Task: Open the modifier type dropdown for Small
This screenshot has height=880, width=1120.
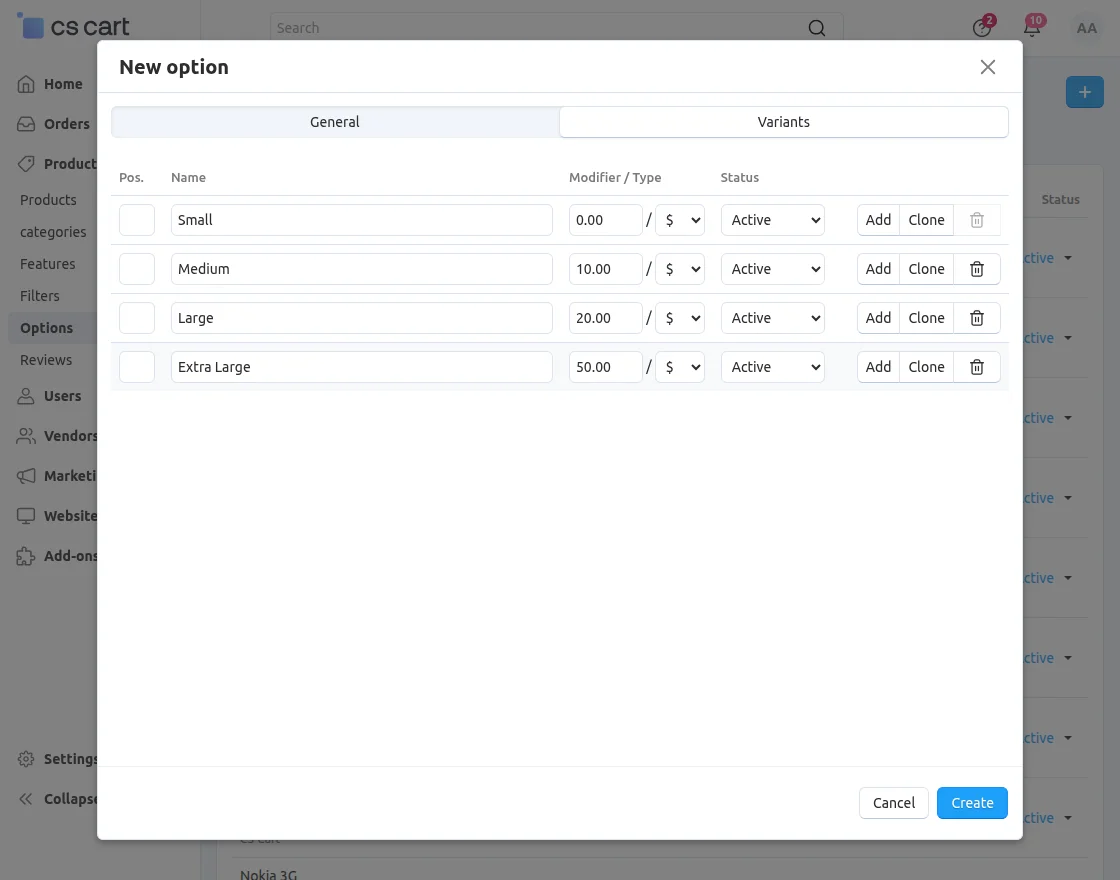Action: pos(680,219)
